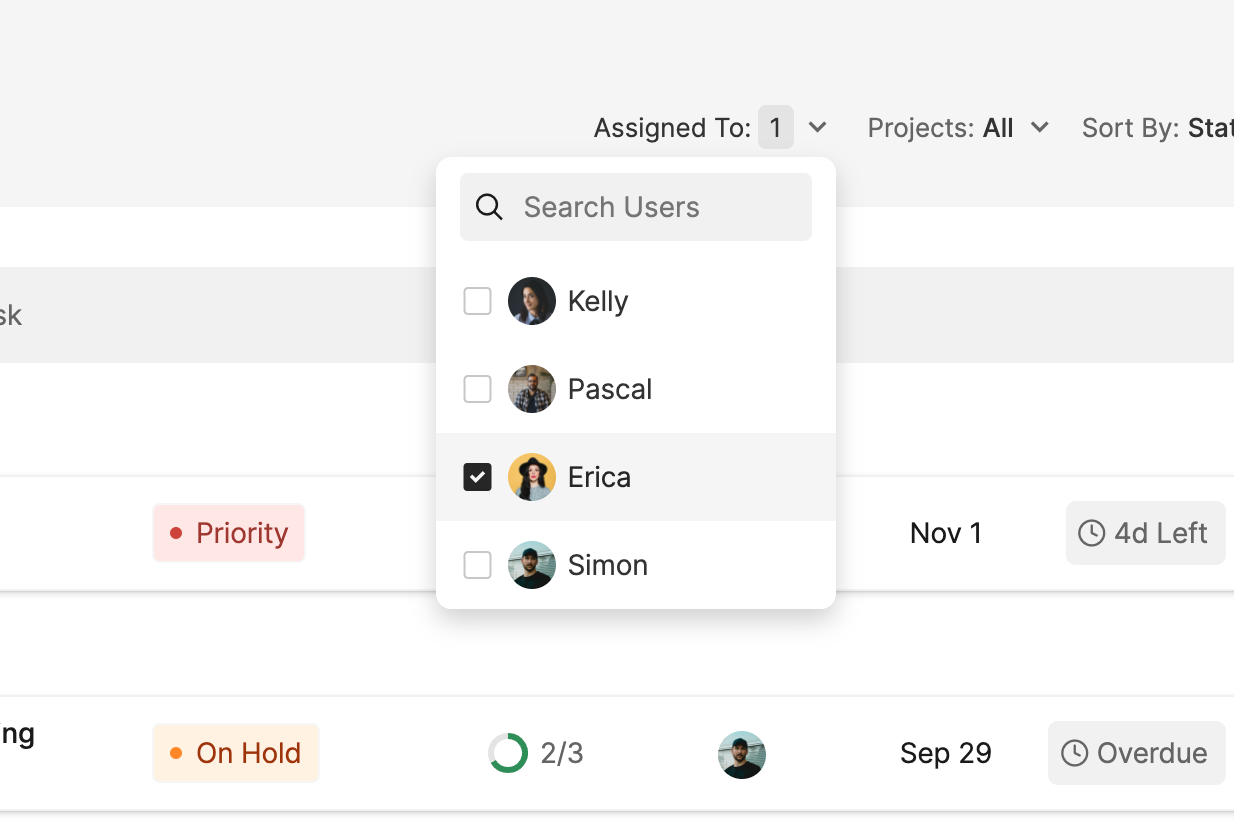
Task: Uncheck the Erica checkbox
Action: (x=478, y=477)
